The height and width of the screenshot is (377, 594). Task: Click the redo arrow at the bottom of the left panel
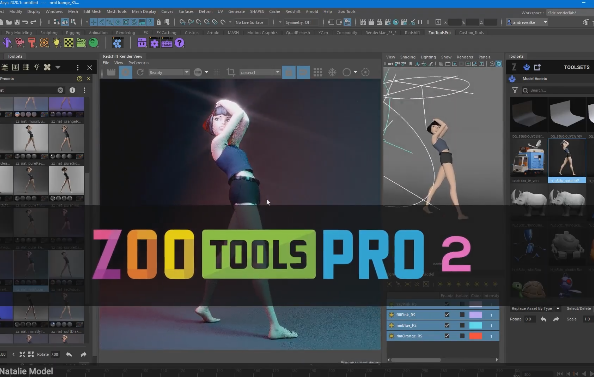pyautogui.click(x=83, y=354)
